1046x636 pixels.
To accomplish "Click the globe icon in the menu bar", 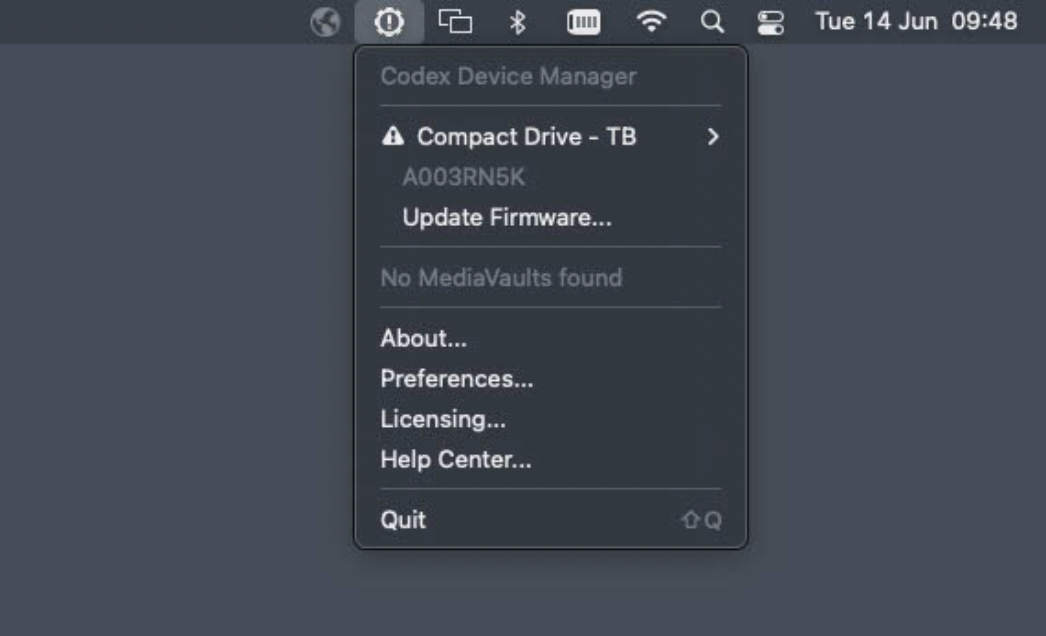I will 326,22.
